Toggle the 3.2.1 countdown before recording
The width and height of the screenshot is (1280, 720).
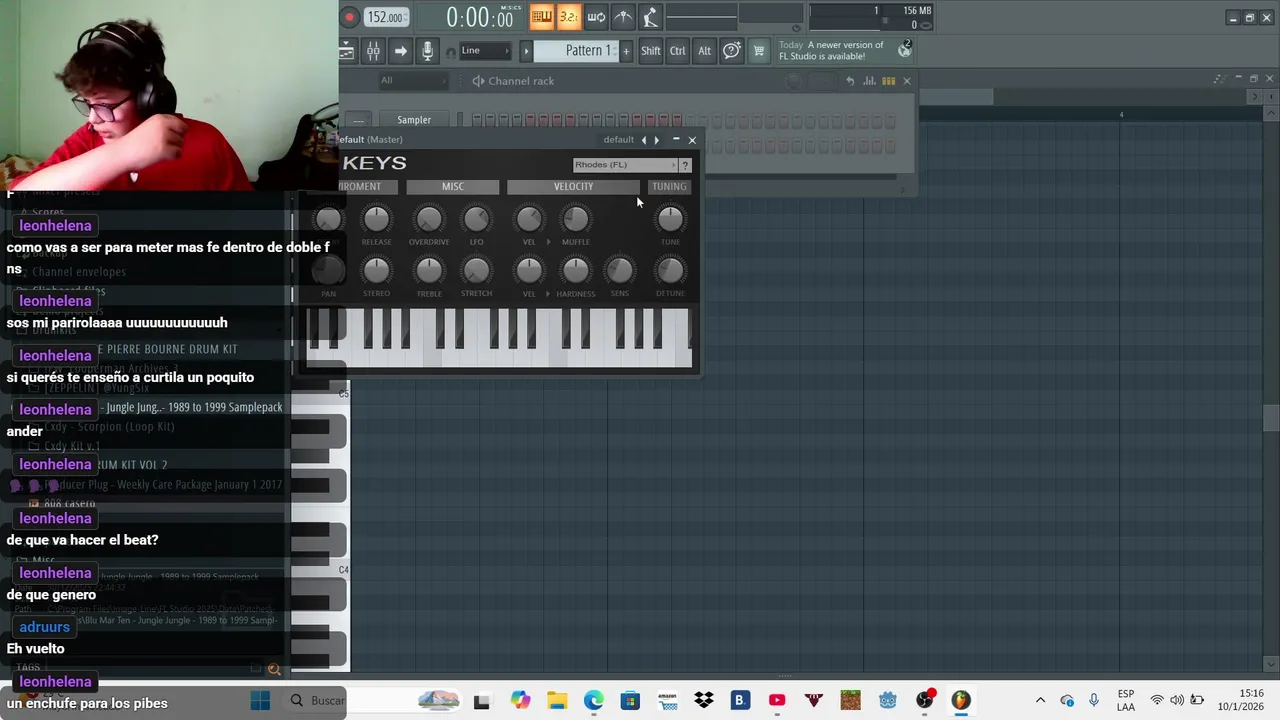click(x=568, y=16)
